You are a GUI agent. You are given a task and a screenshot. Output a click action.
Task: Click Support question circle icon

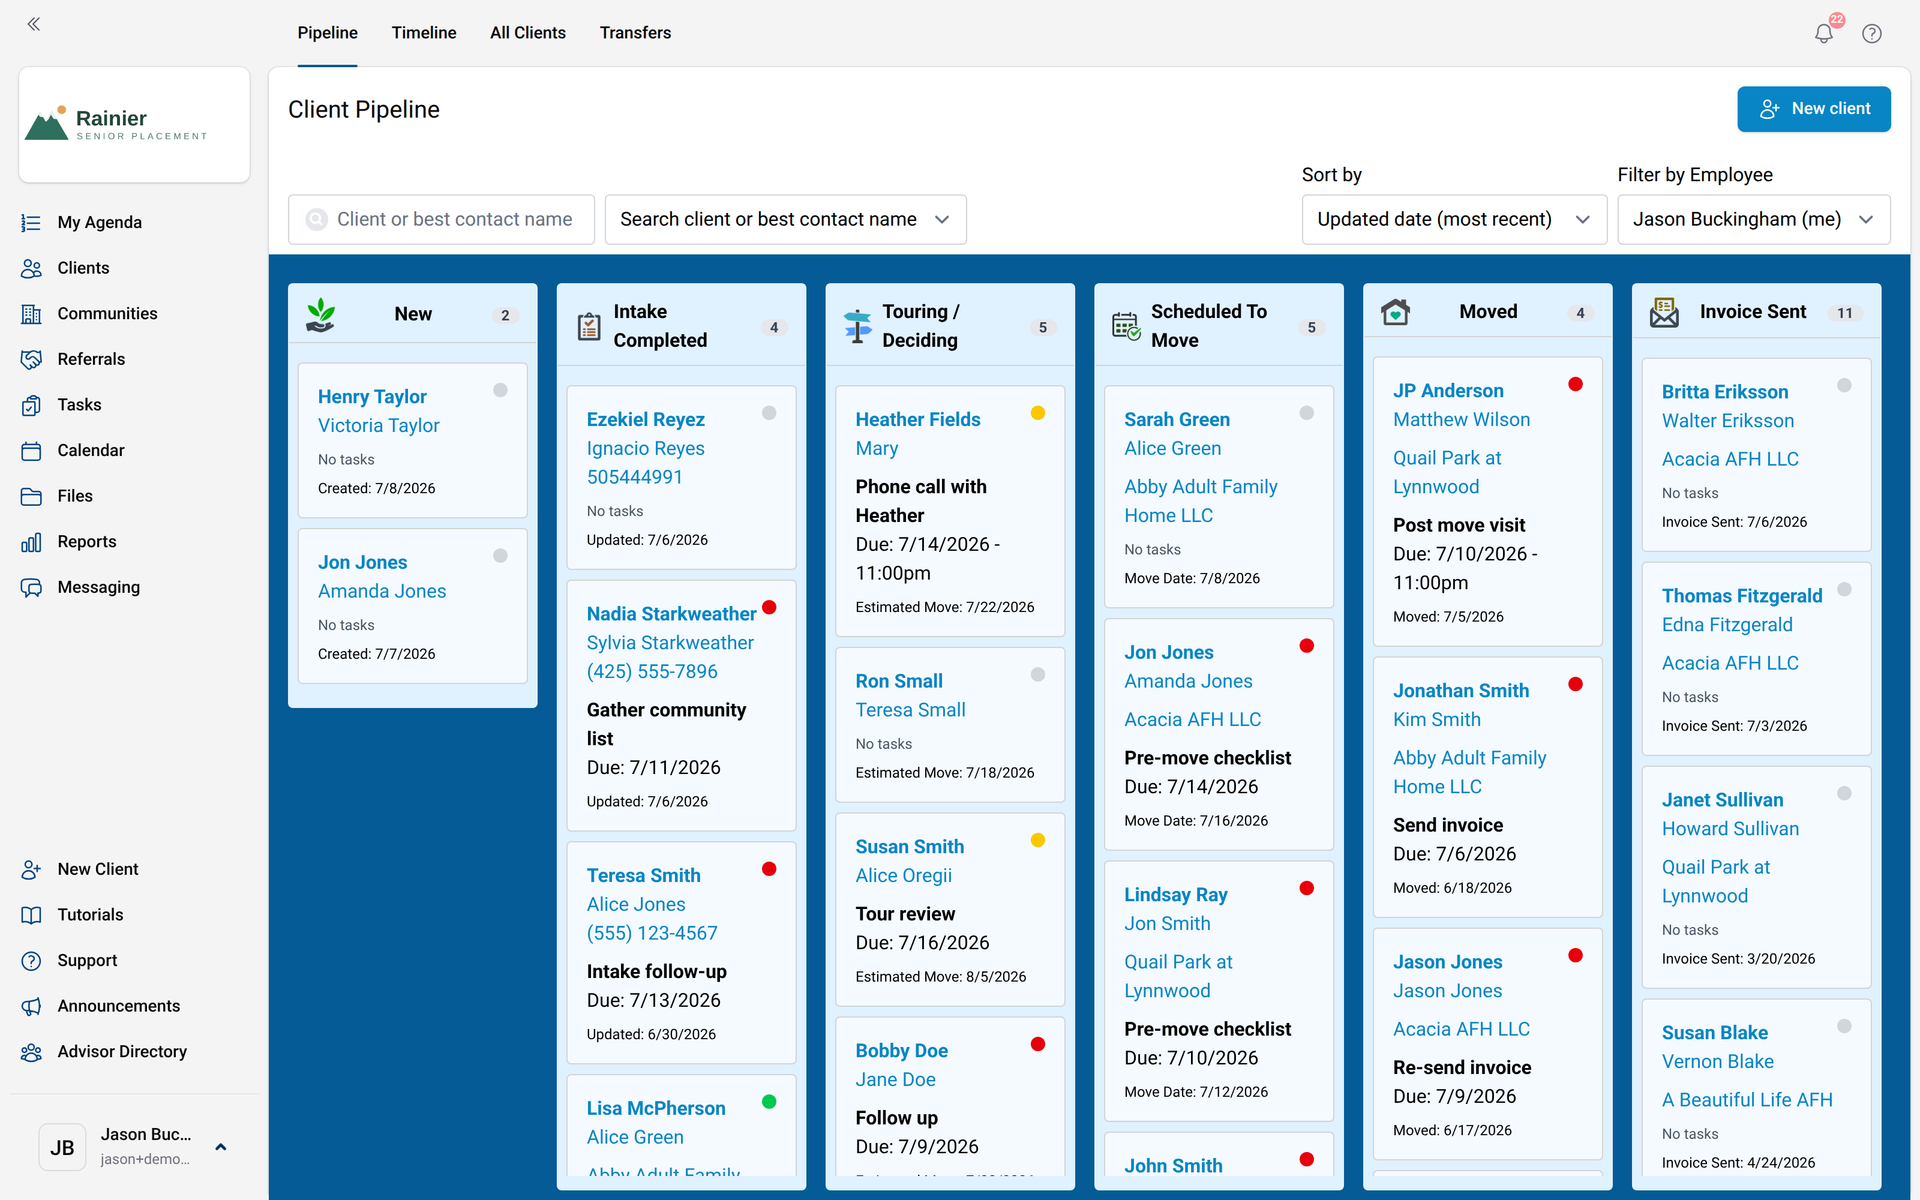pos(31,961)
